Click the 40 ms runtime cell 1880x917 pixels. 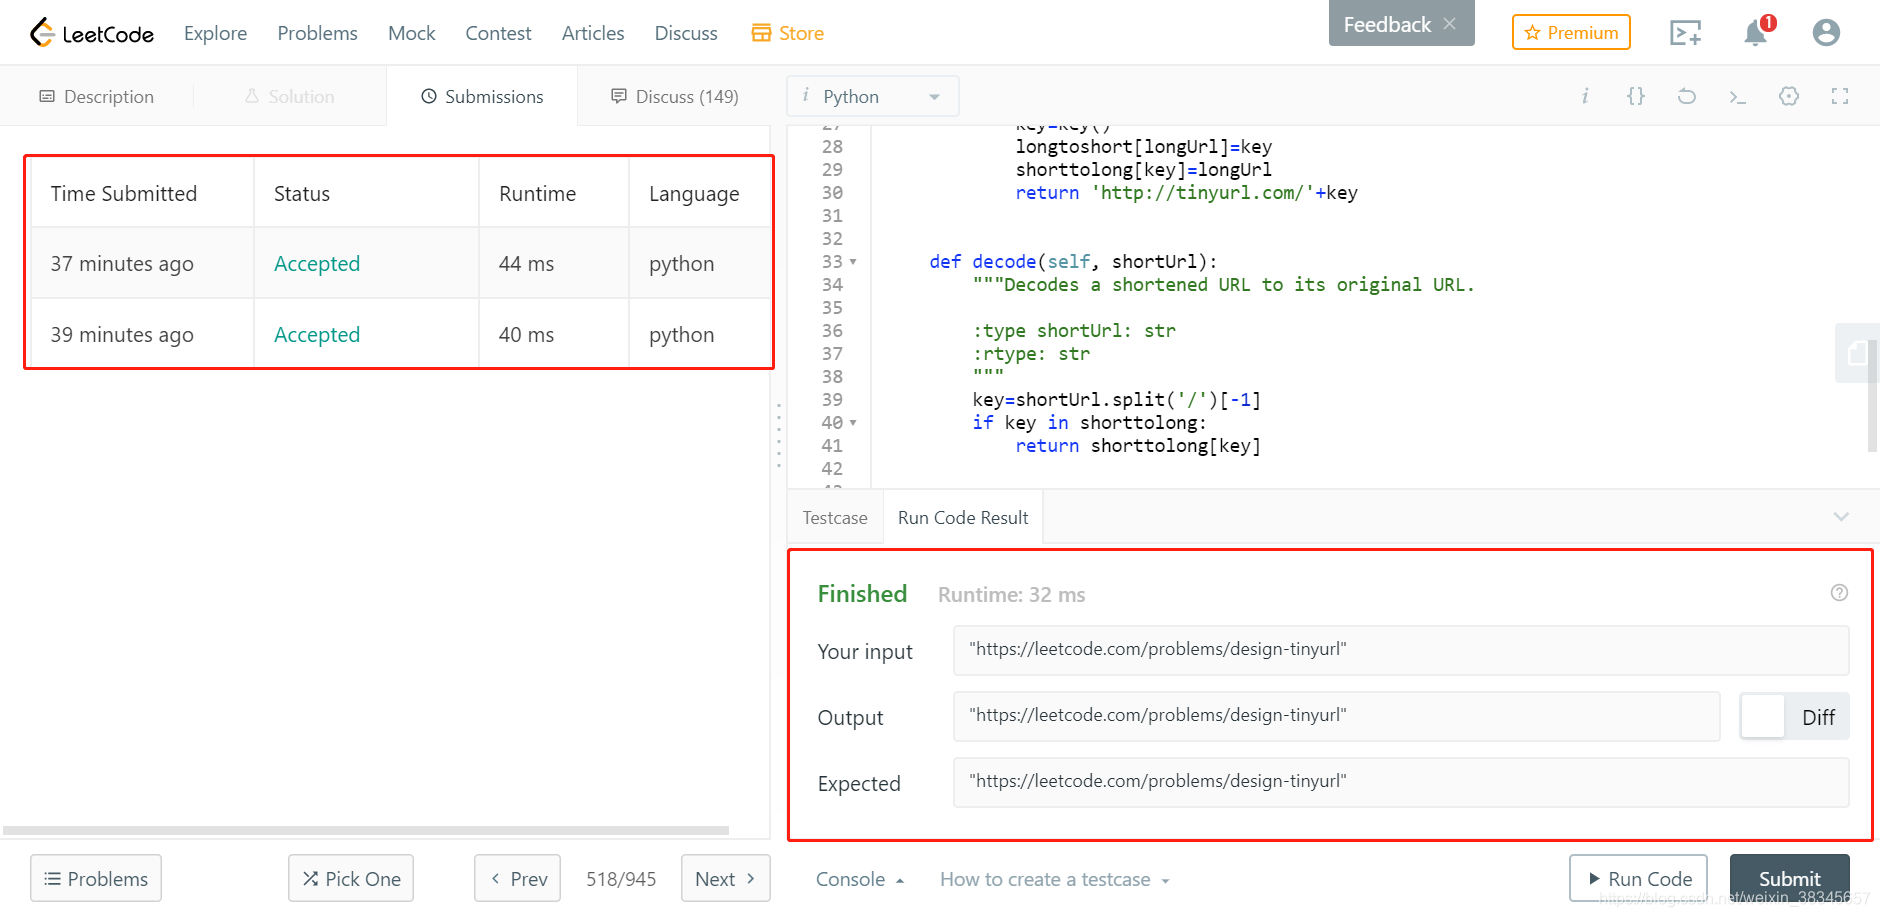coord(554,334)
